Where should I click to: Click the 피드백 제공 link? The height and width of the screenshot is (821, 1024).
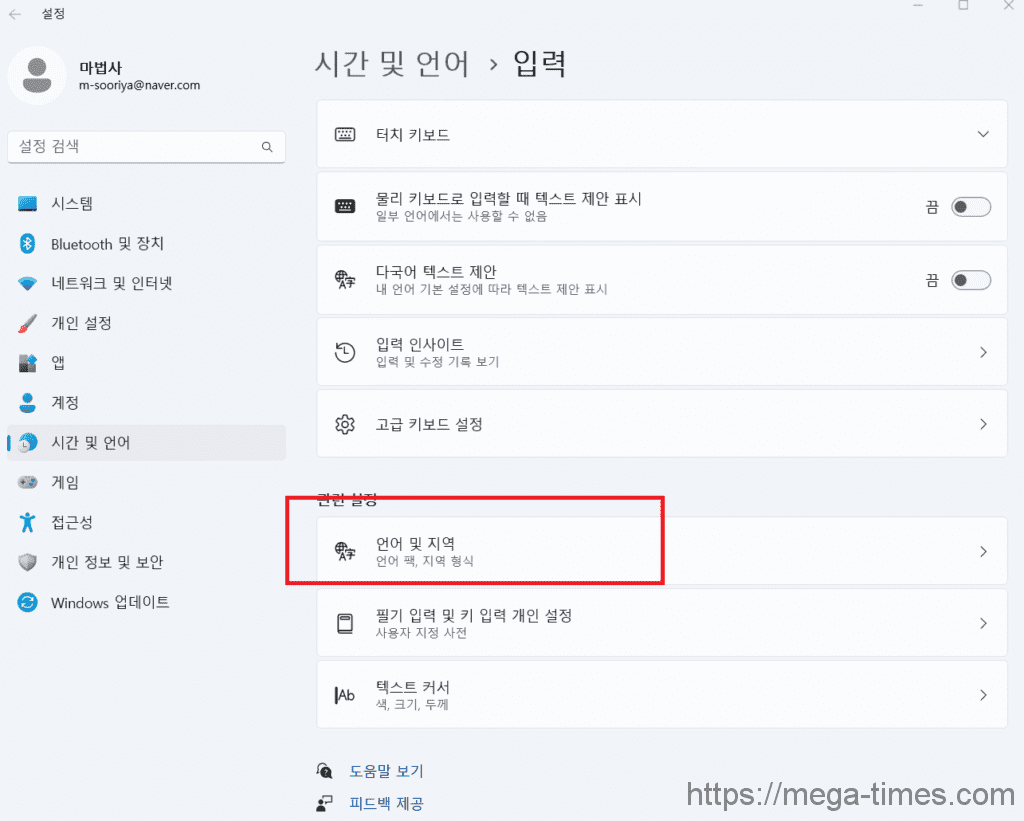point(386,803)
